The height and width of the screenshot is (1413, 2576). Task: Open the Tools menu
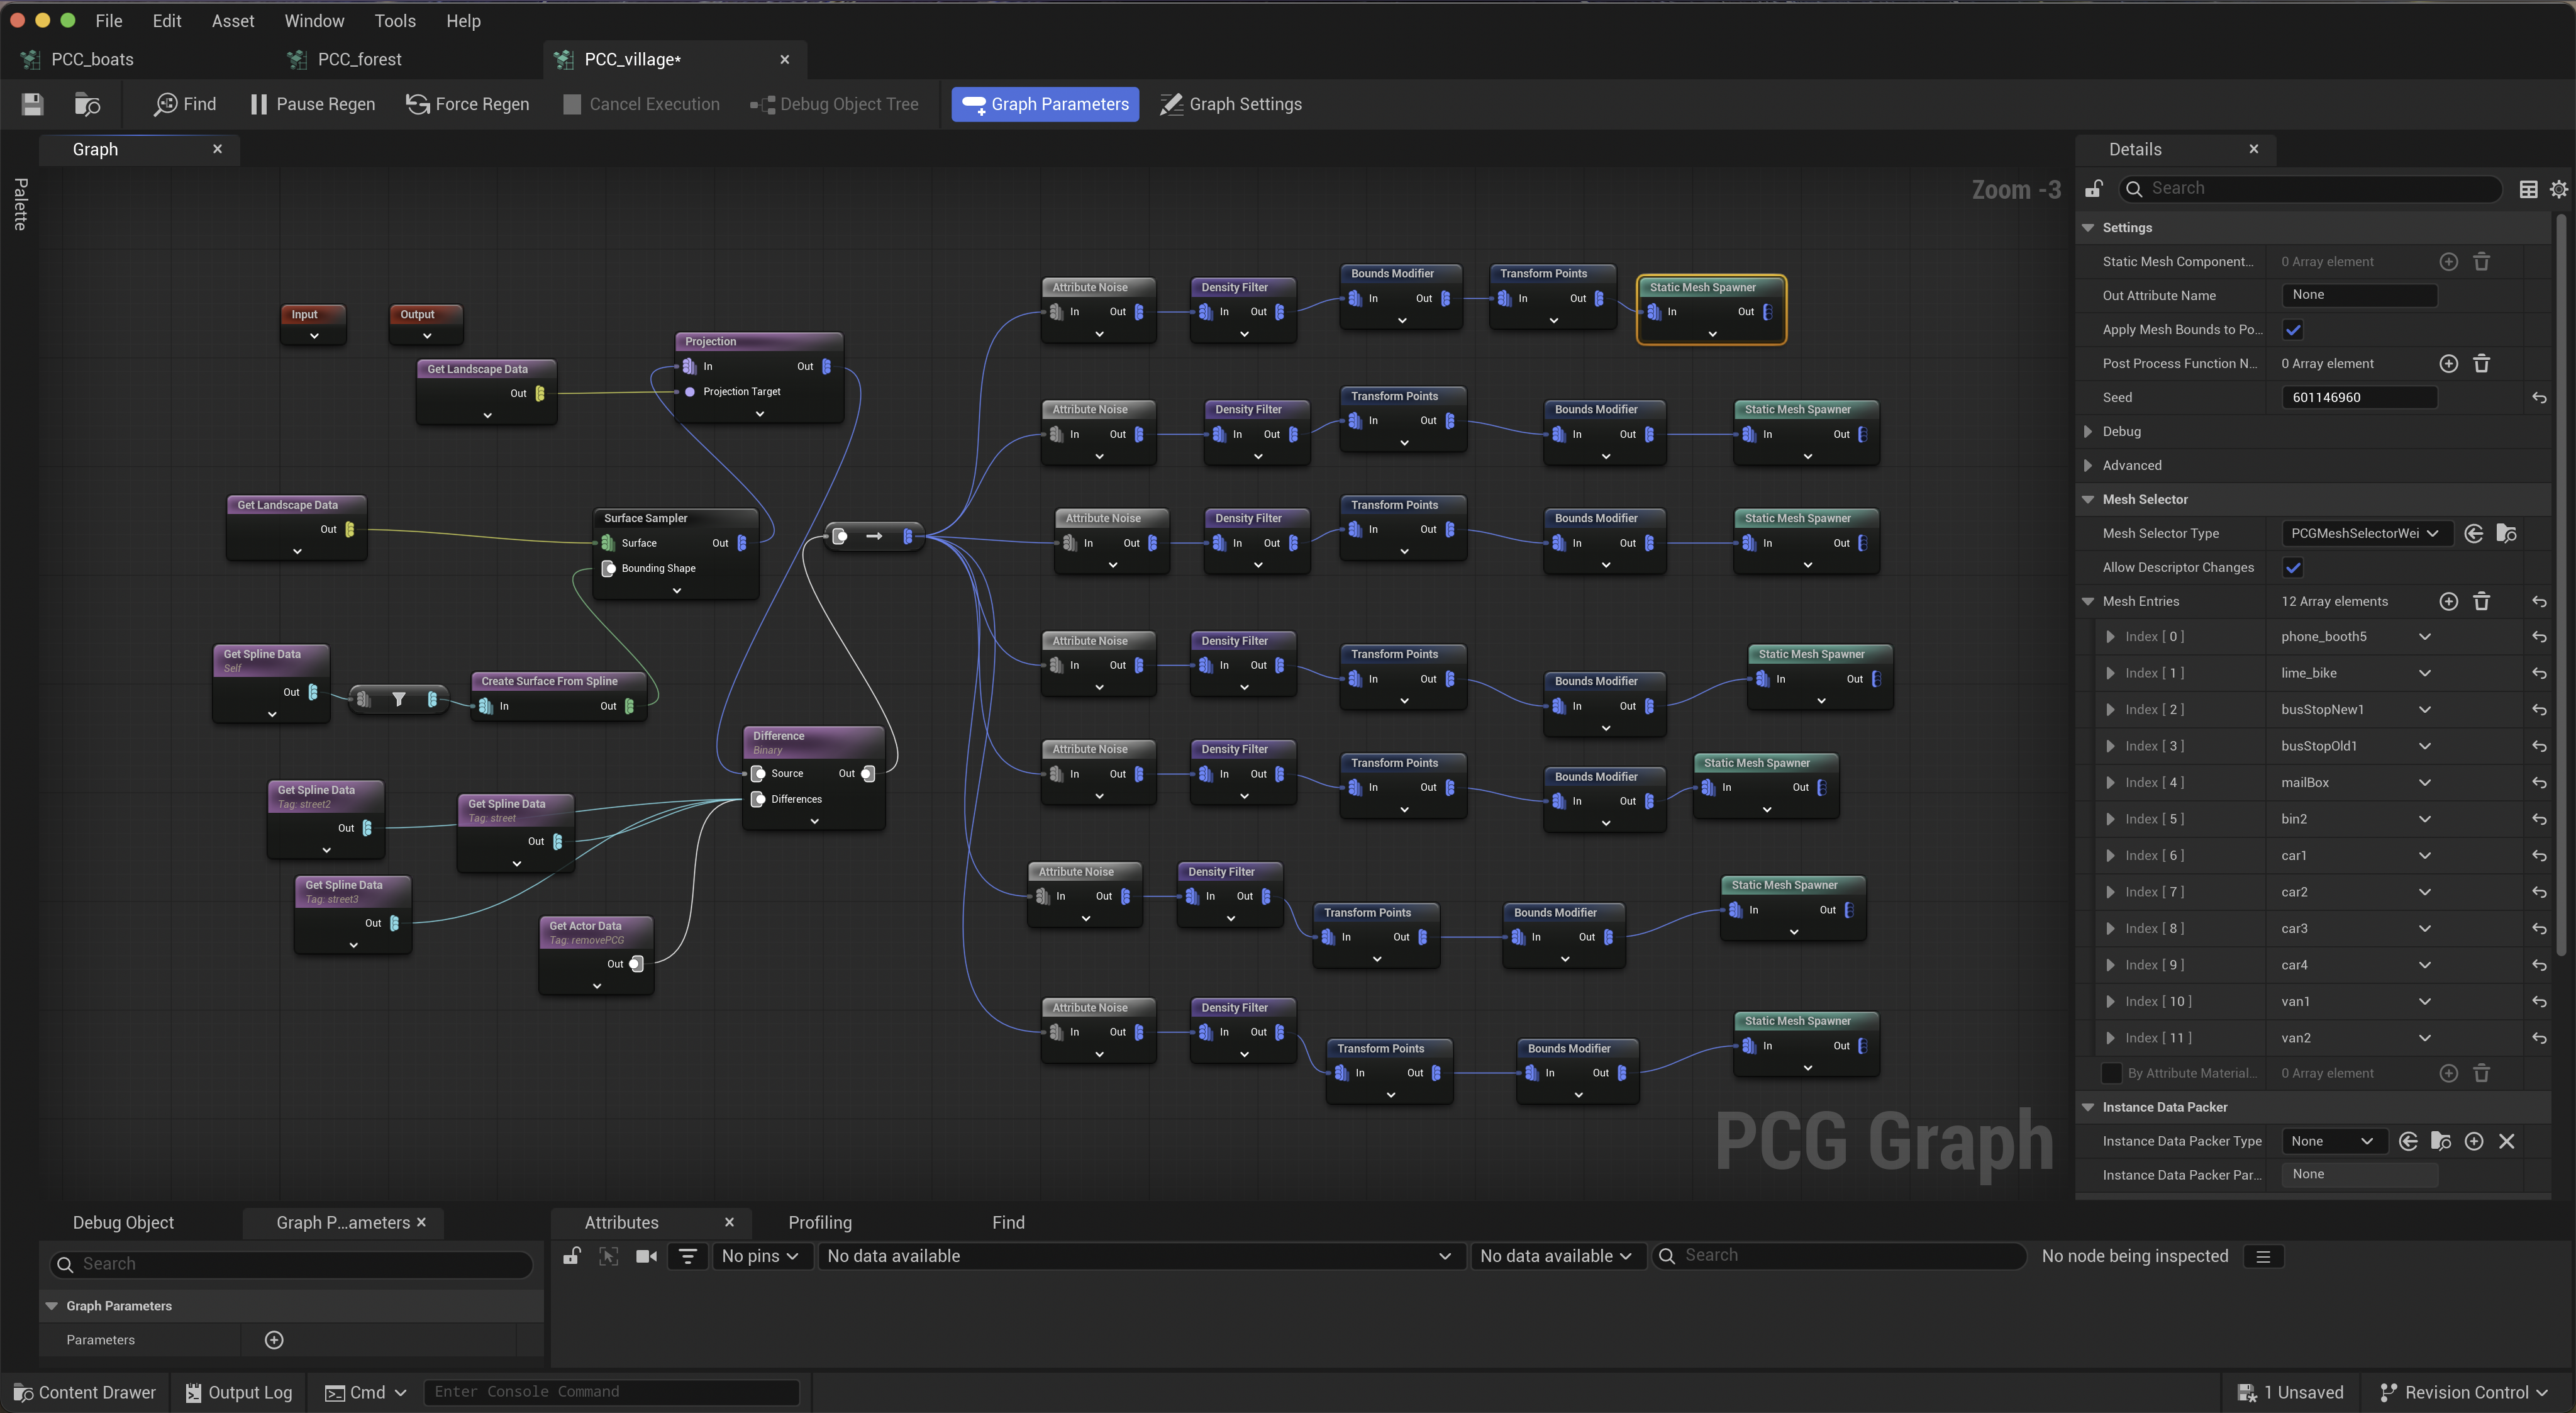[394, 21]
